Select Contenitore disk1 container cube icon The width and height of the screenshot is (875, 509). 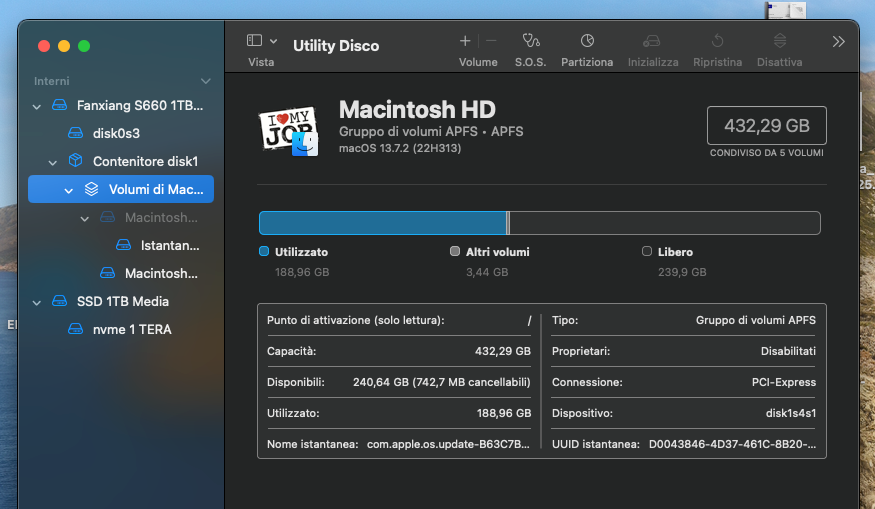click(x=75, y=161)
